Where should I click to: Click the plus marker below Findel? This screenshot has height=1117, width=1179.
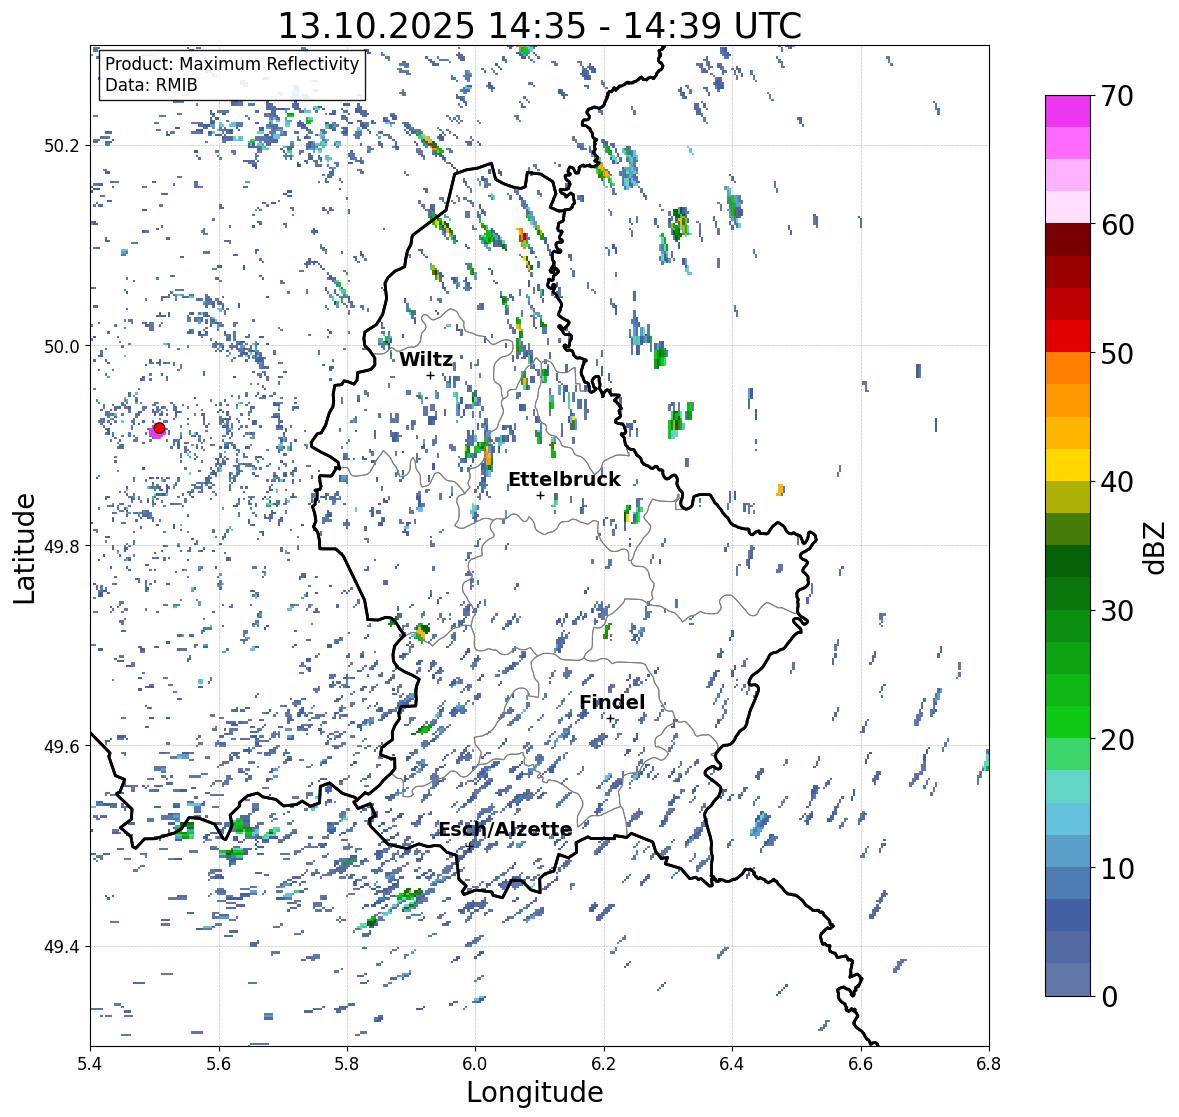[x=611, y=719]
